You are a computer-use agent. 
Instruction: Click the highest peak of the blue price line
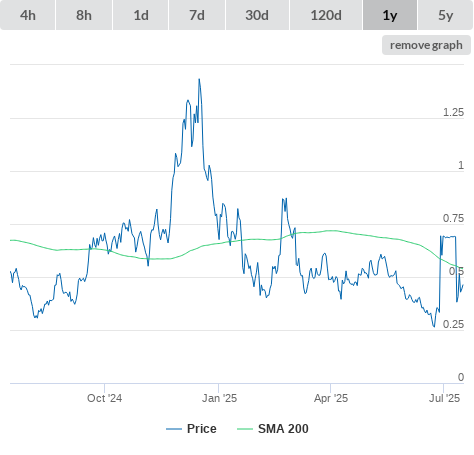[x=199, y=79]
